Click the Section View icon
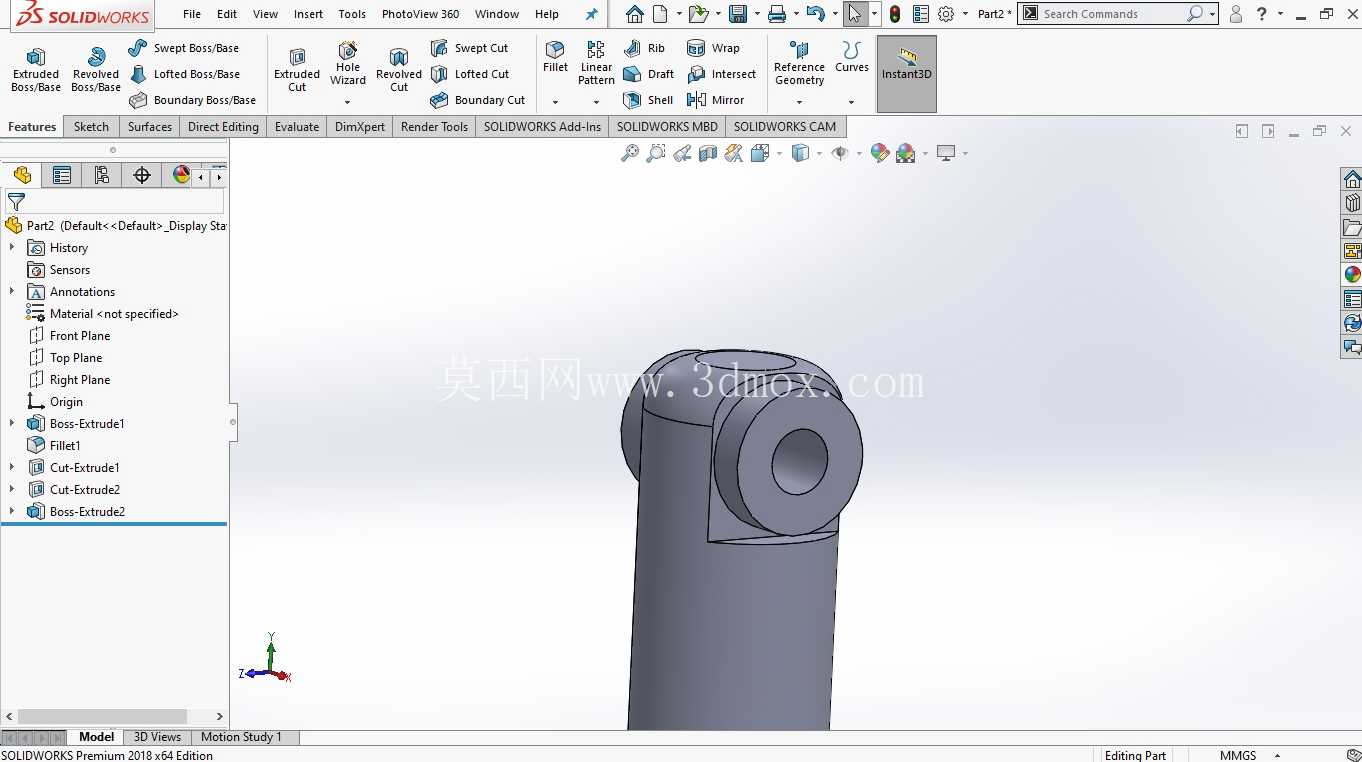Viewport: 1362px width, 762px height. click(x=708, y=153)
